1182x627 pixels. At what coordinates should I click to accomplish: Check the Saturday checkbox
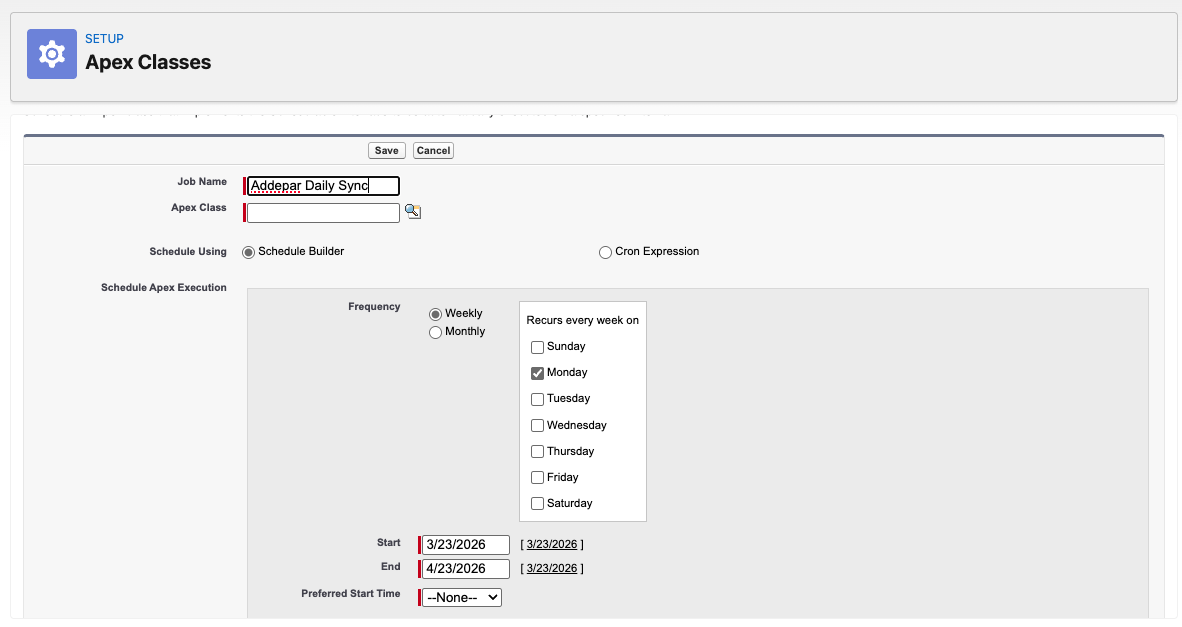[537, 503]
